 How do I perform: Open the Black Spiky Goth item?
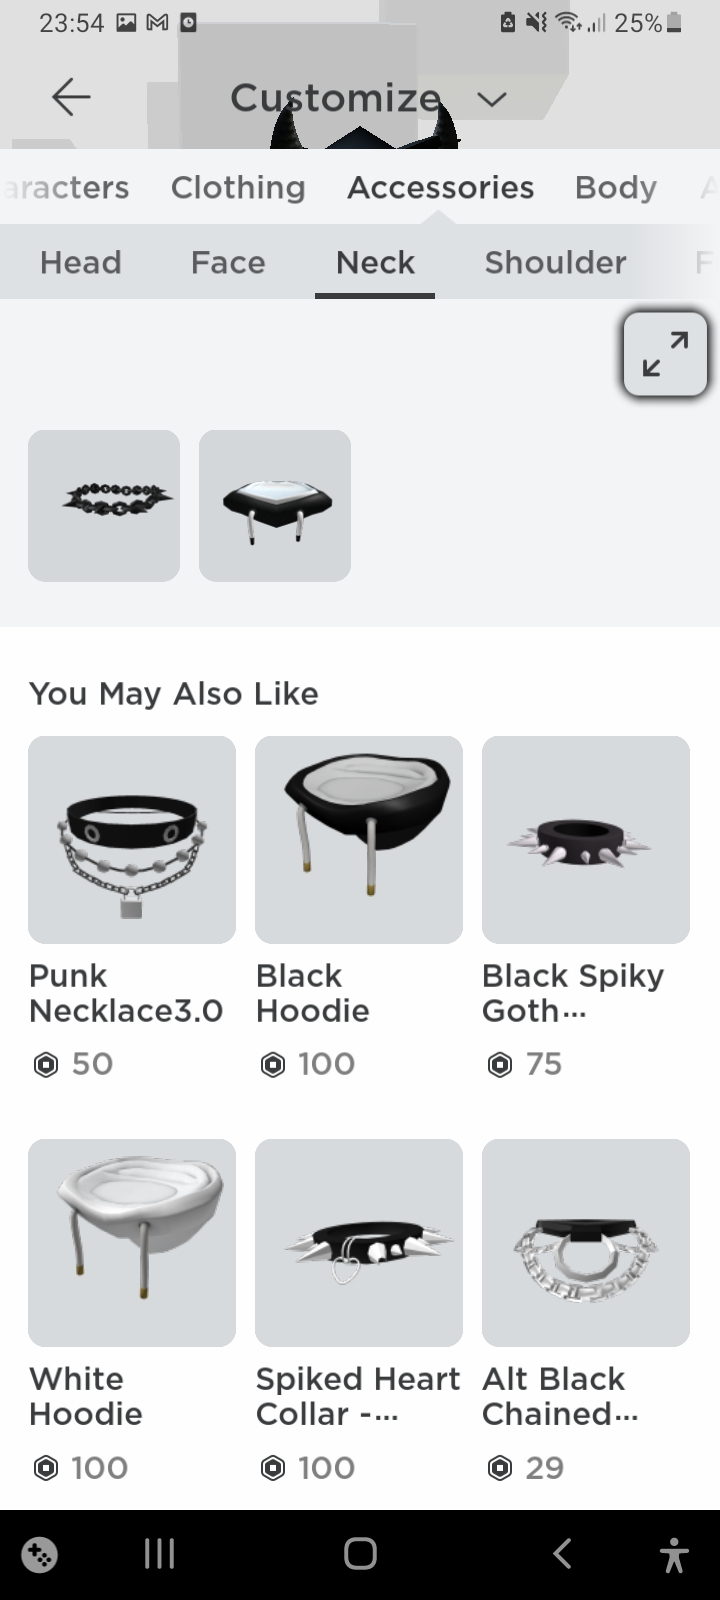coord(586,840)
